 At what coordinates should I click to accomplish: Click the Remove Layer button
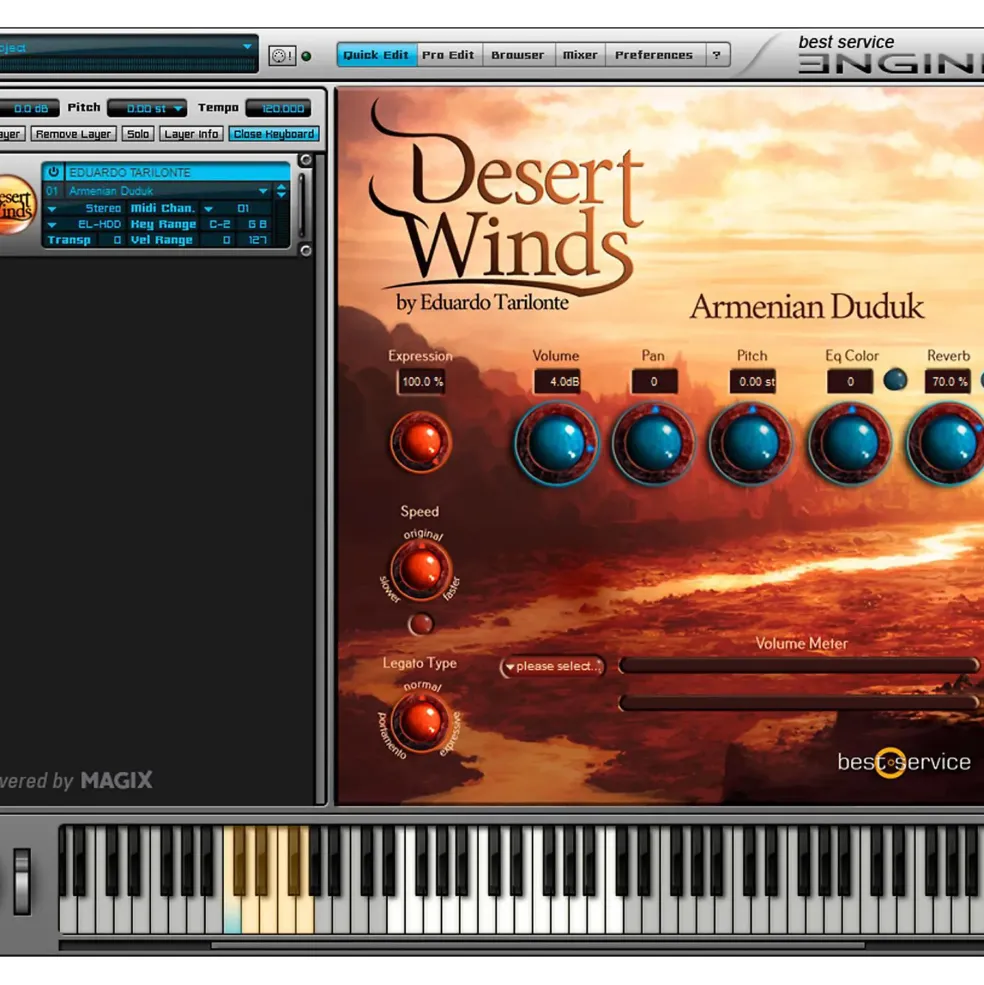point(74,134)
